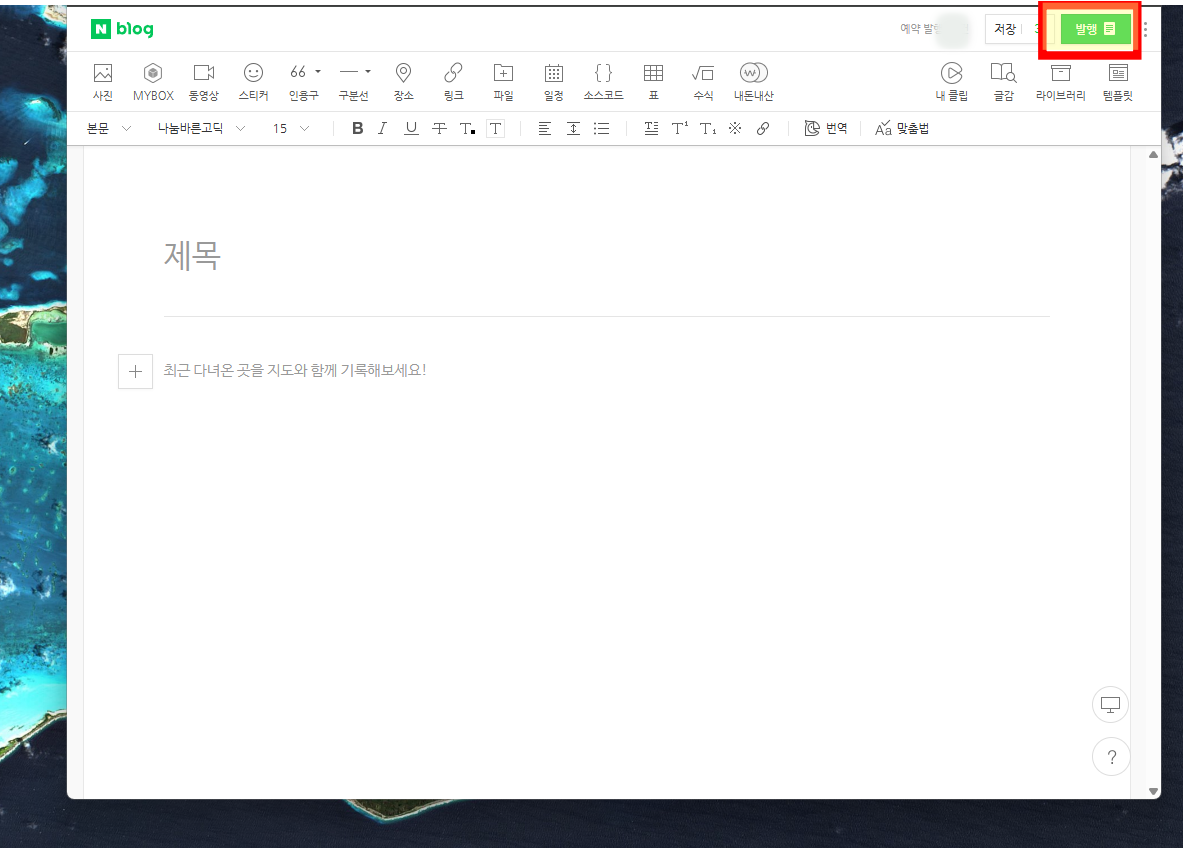1183x848 pixels.
Task: Open text align options
Action: (545, 128)
